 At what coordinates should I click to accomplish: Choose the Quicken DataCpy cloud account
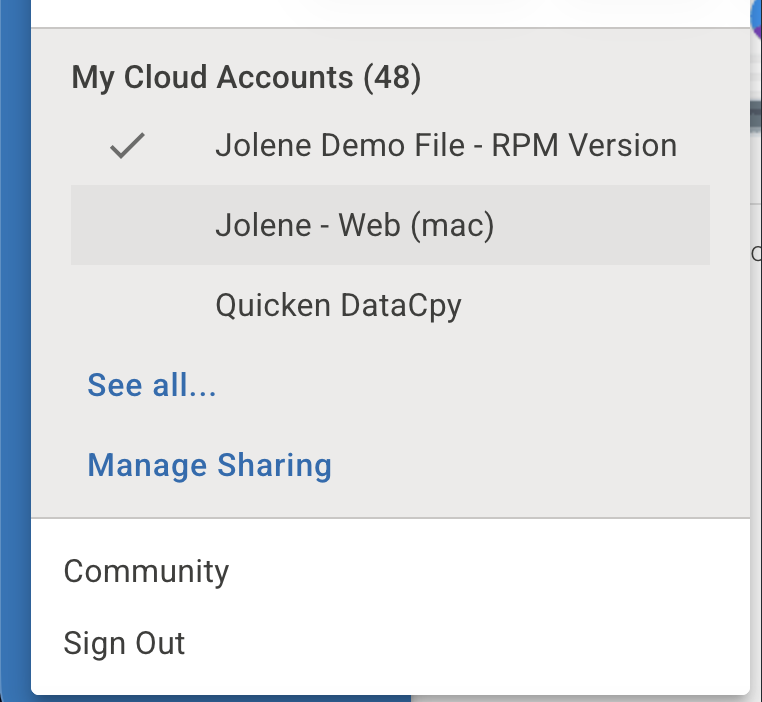coord(338,305)
